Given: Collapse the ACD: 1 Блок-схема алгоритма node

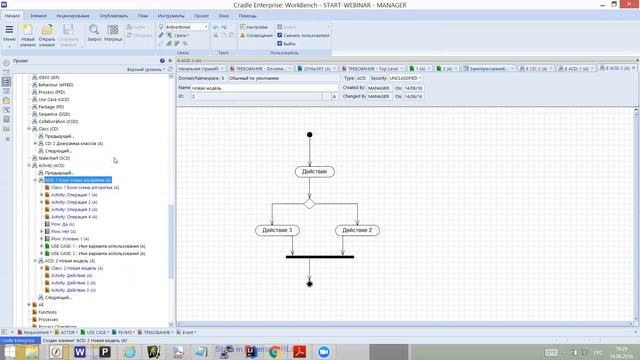Looking at the screenshot, I should 35,180.
